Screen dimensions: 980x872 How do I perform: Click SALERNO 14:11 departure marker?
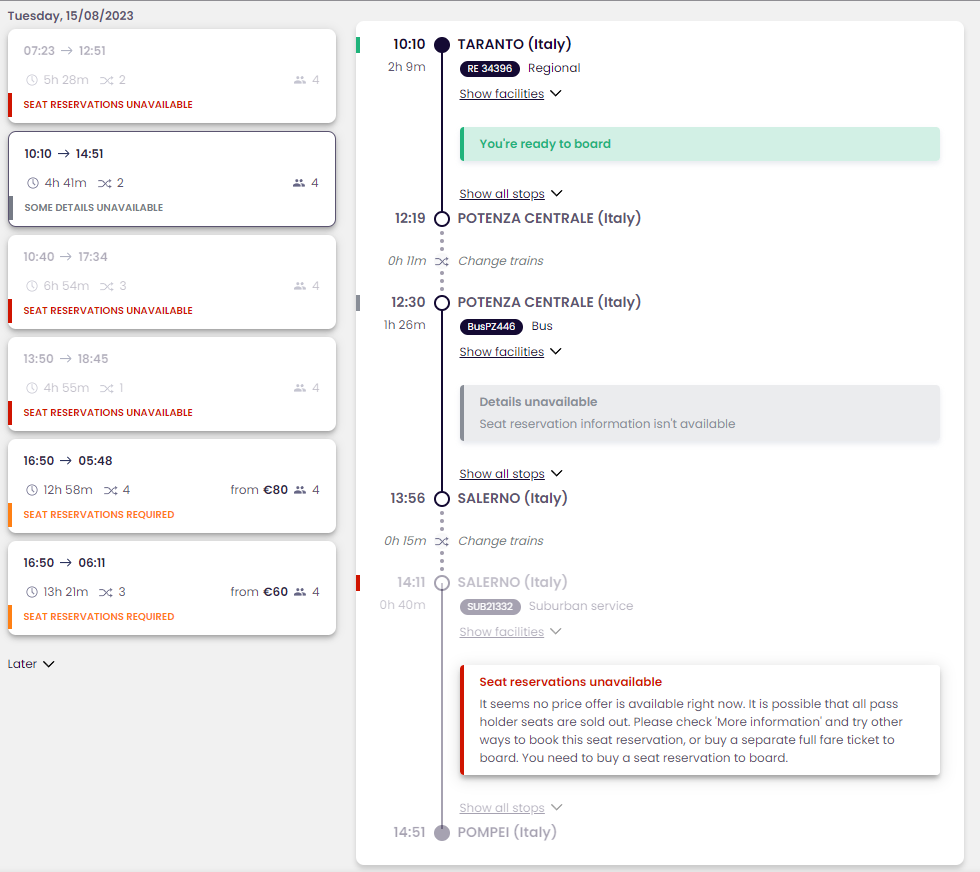coord(442,583)
